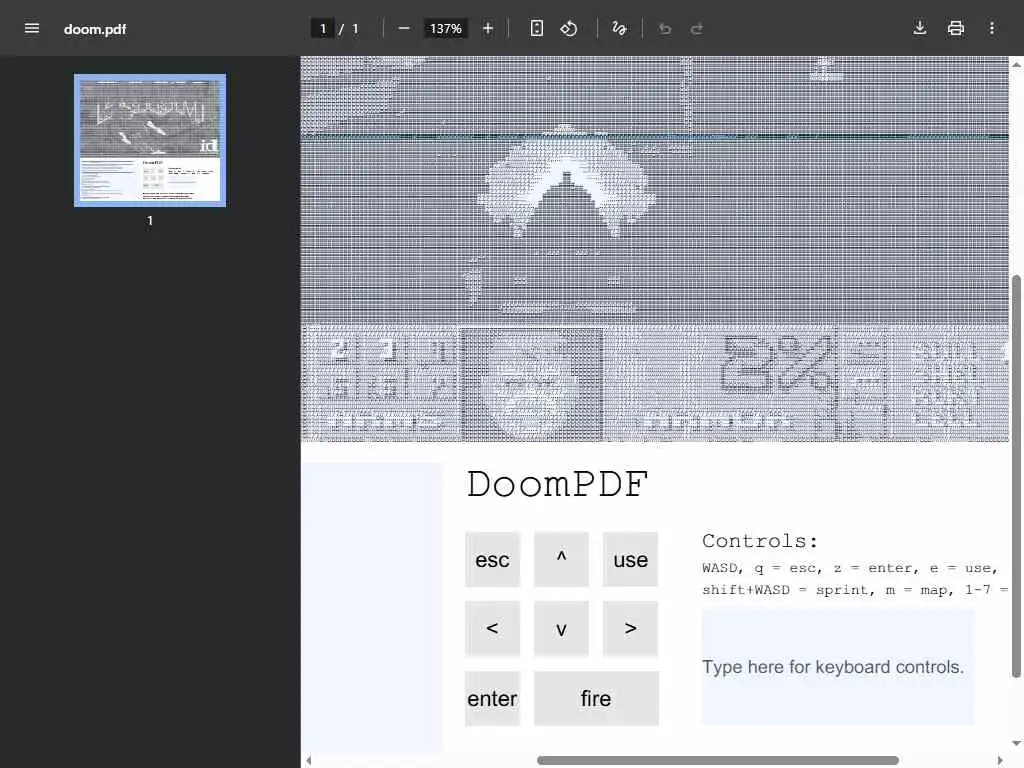Viewport: 1024px width, 768px height.
Task: Download the doom.pdf file
Action: click(x=920, y=28)
